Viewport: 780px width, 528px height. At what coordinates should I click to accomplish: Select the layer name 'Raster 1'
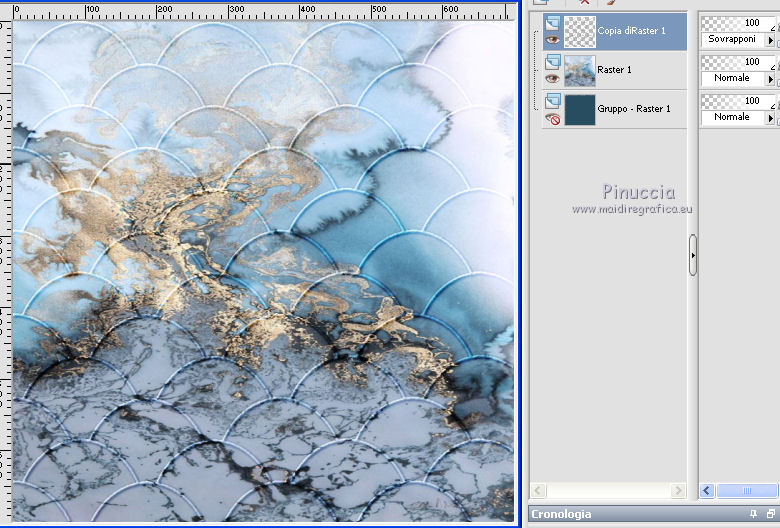pyautogui.click(x=614, y=70)
